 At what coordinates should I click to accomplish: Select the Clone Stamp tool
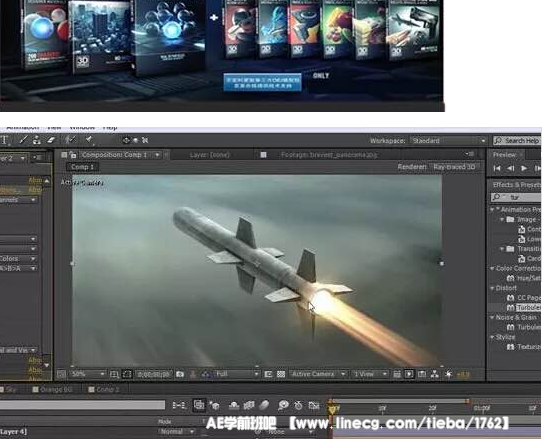point(37,140)
